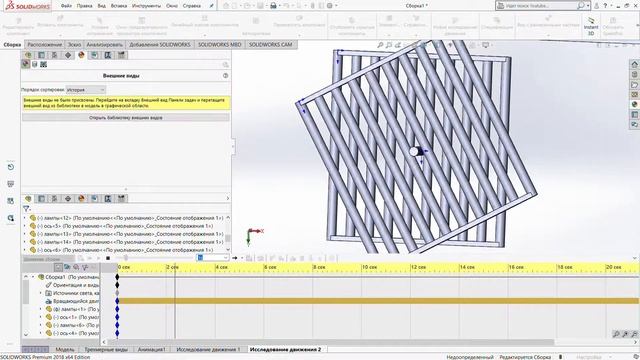Switch to SOLIDWORKS MBD ribbon tab
The width and height of the screenshot is (640, 360).
point(220,44)
